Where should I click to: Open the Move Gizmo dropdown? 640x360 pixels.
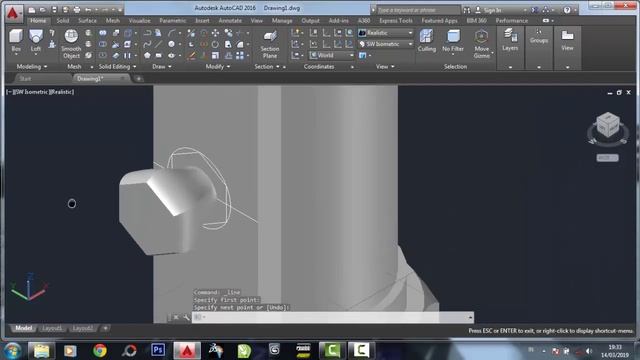tap(482, 44)
